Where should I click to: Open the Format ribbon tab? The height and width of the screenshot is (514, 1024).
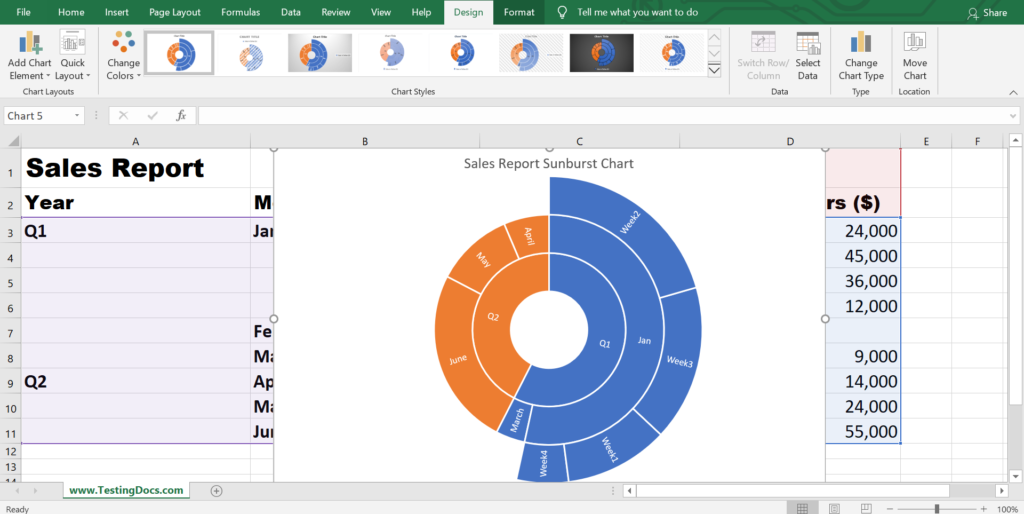519,12
